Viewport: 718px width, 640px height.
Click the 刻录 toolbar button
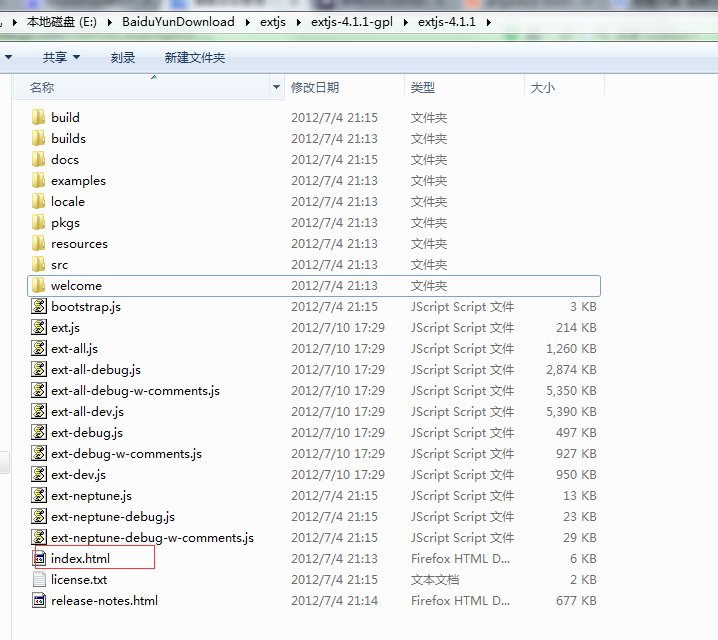pos(123,58)
